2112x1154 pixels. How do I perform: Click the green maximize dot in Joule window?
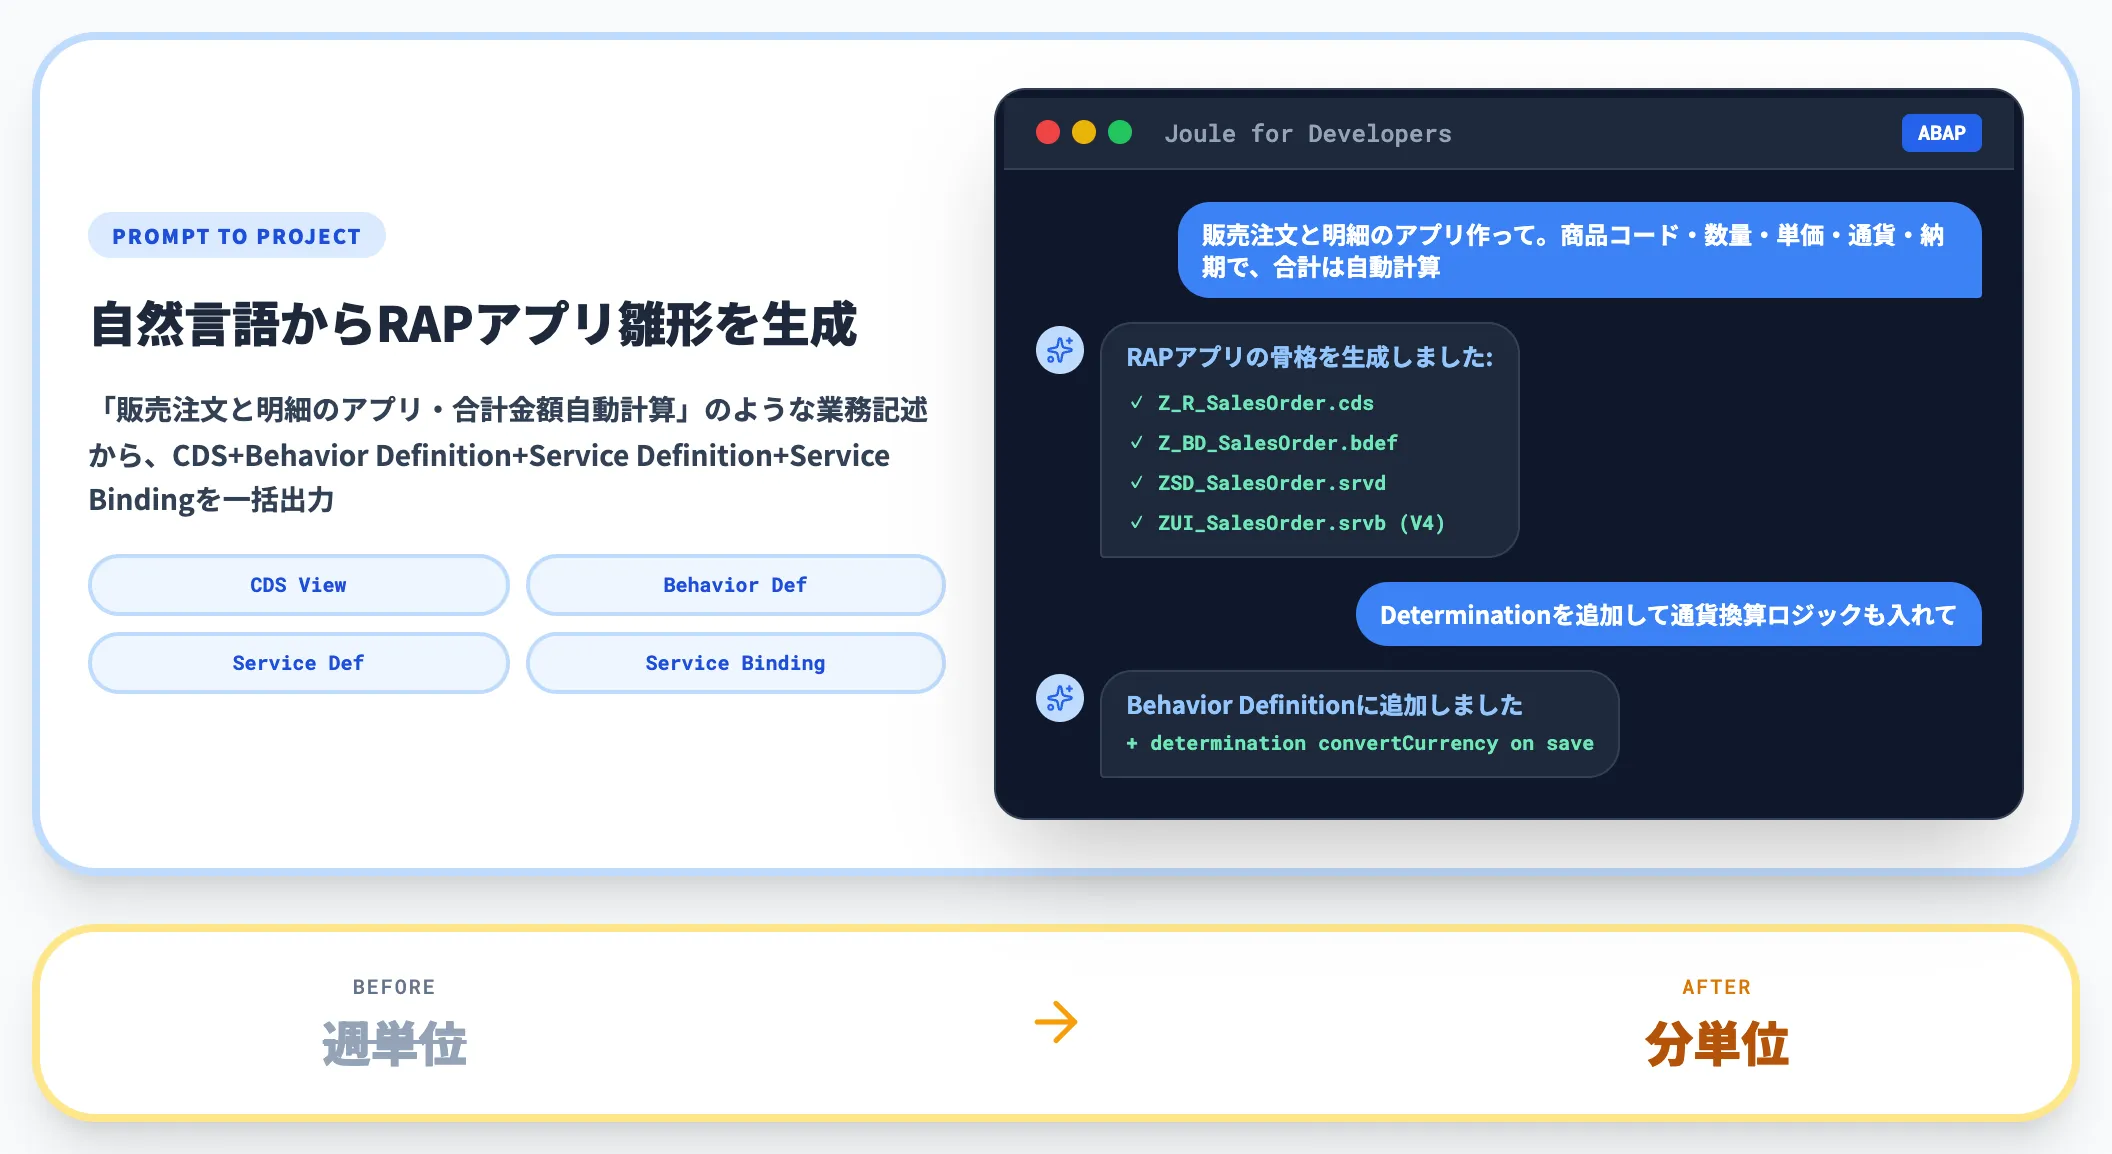(1120, 133)
